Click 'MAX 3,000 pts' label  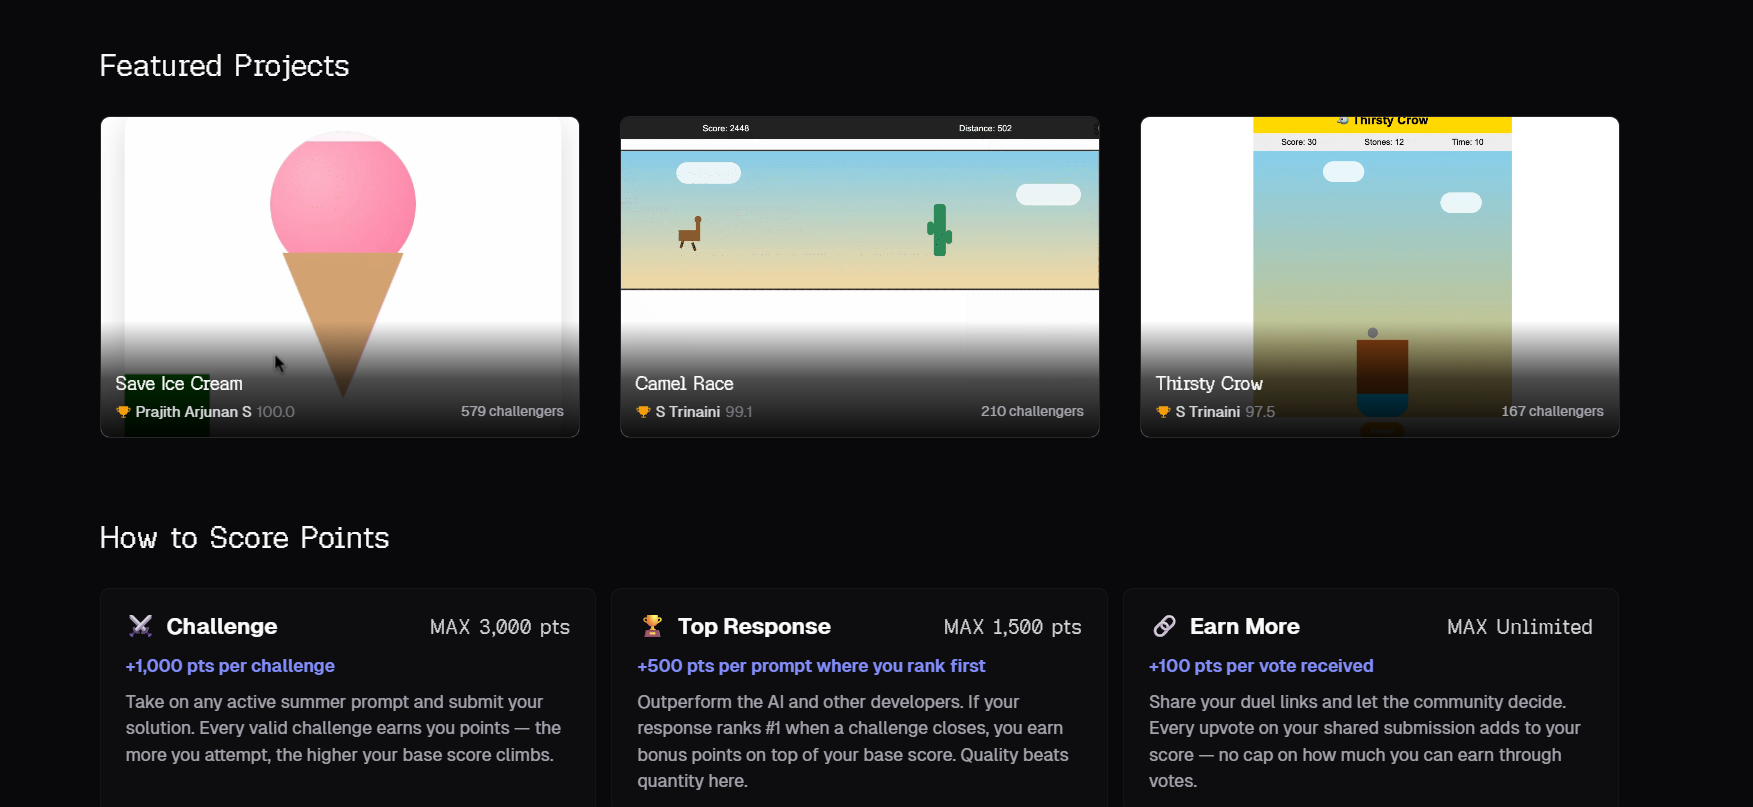coord(500,627)
